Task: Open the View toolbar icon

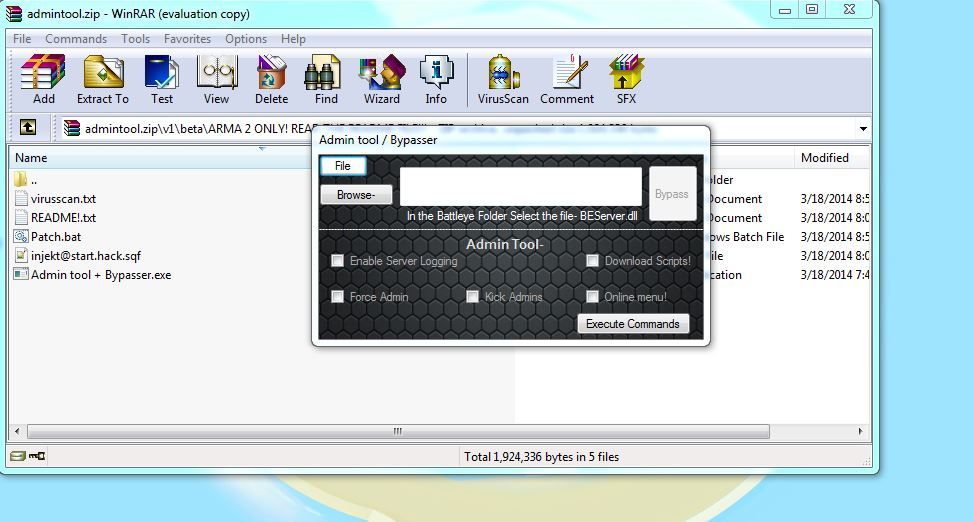Action: click(x=216, y=78)
